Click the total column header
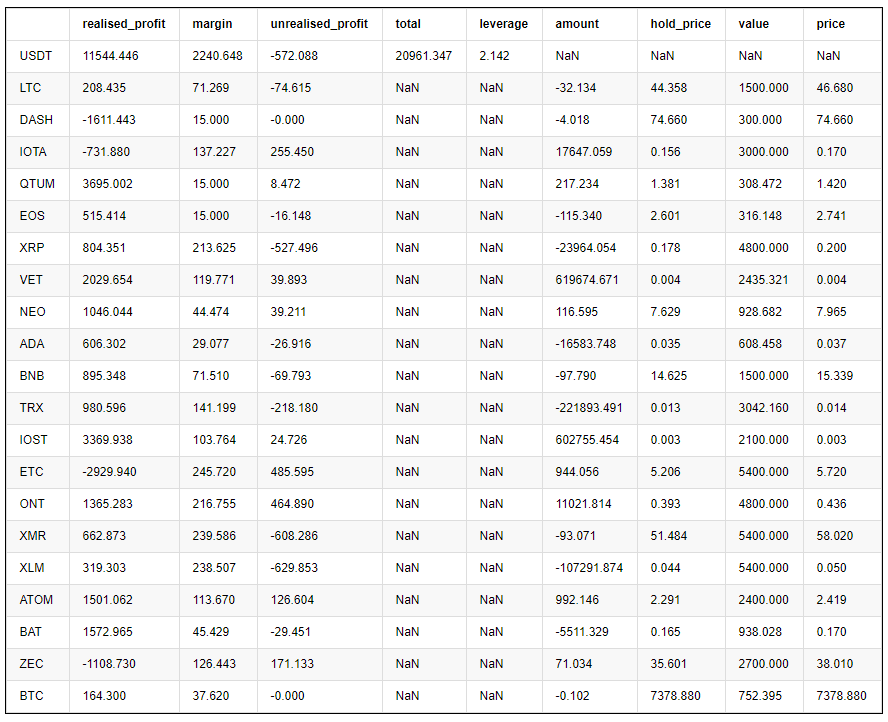Image resolution: width=888 pixels, height=722 pixels. click(x=408, y=24)
